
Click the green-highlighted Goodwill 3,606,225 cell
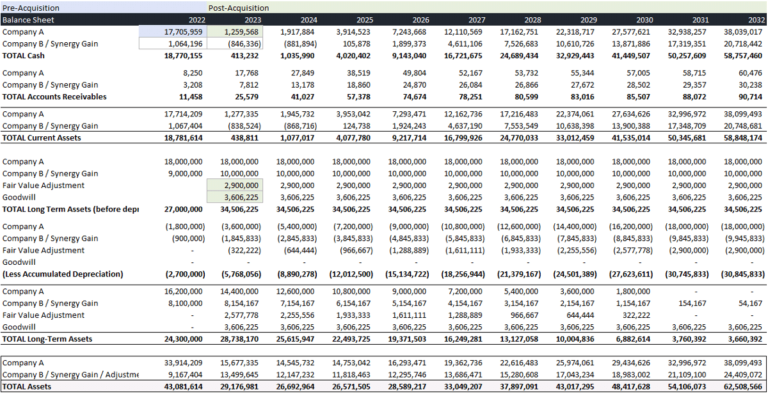(235, 197)
